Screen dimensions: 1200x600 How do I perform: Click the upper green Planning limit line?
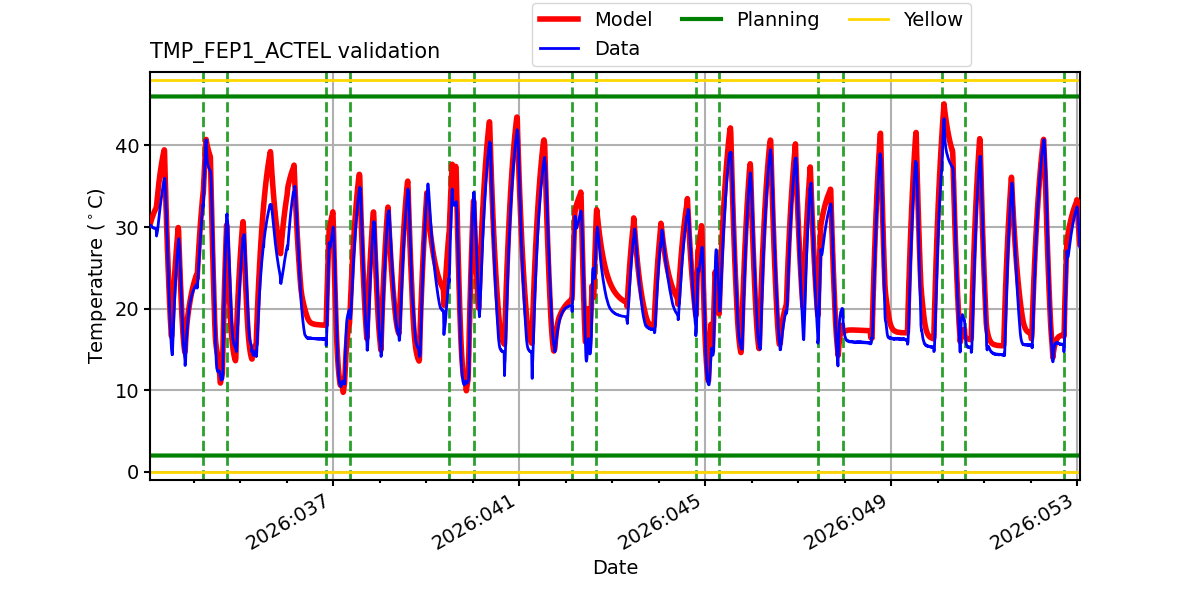[x=600, y=96]
